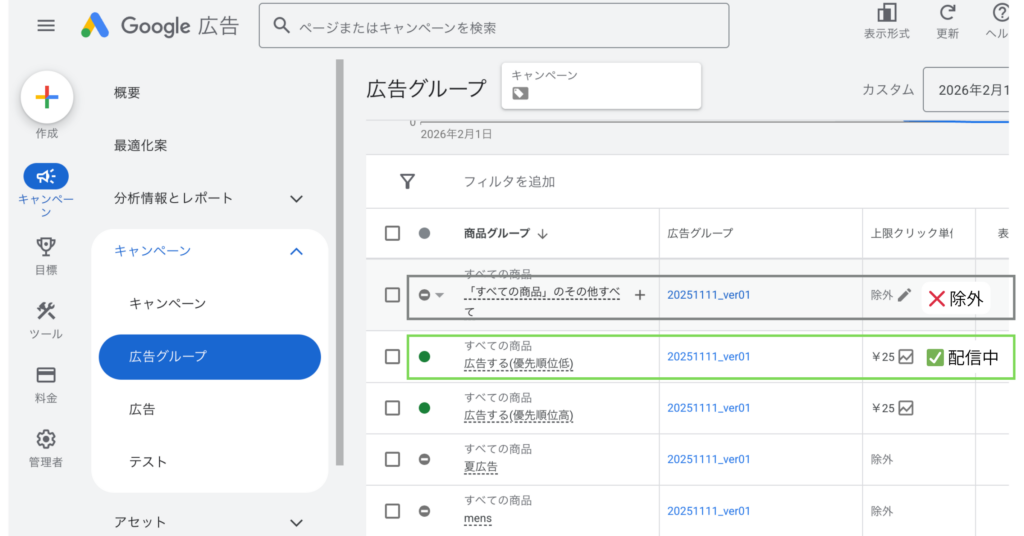1024x536 pixels.
Task: Open the キャンペーン selector dropdown
Action: tap(601, 86)
